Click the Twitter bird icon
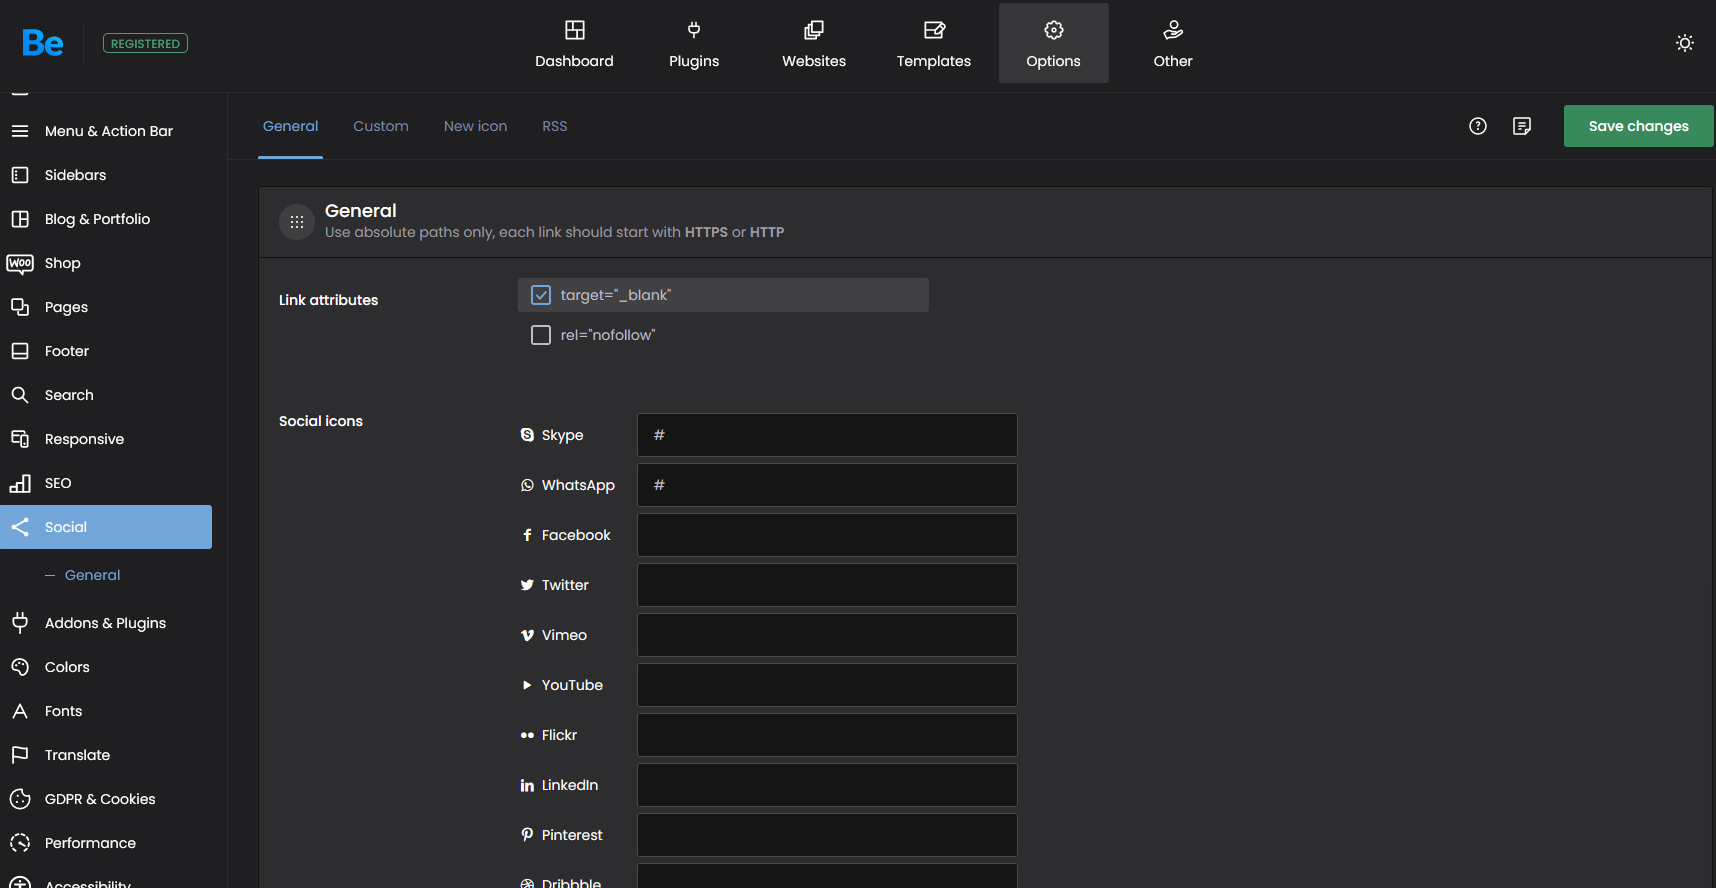Screen dimensions: 1716x888 527,585
